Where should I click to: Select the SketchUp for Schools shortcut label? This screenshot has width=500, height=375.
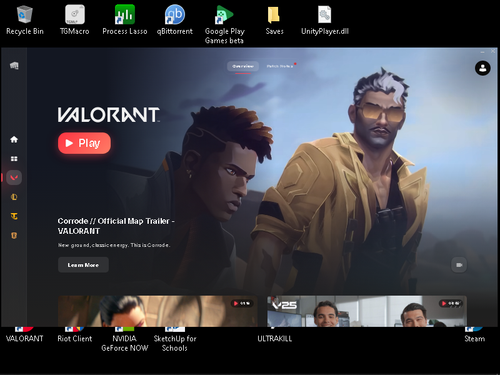pyautogui.click(x=175, y=343)
